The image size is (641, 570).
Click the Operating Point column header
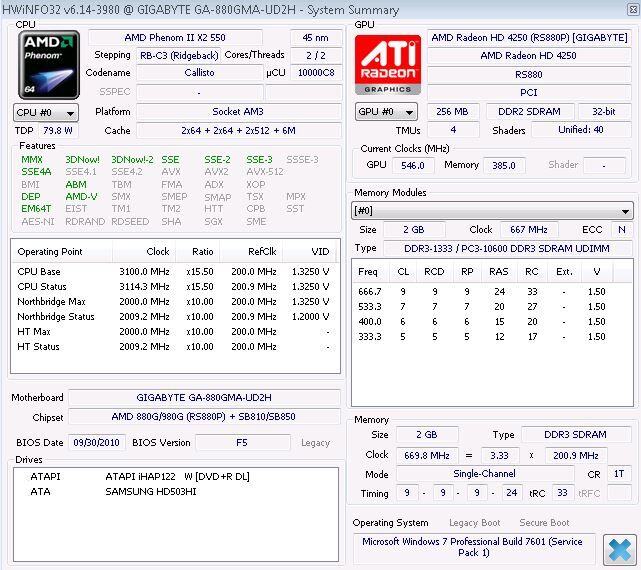[x=61, y=251]
